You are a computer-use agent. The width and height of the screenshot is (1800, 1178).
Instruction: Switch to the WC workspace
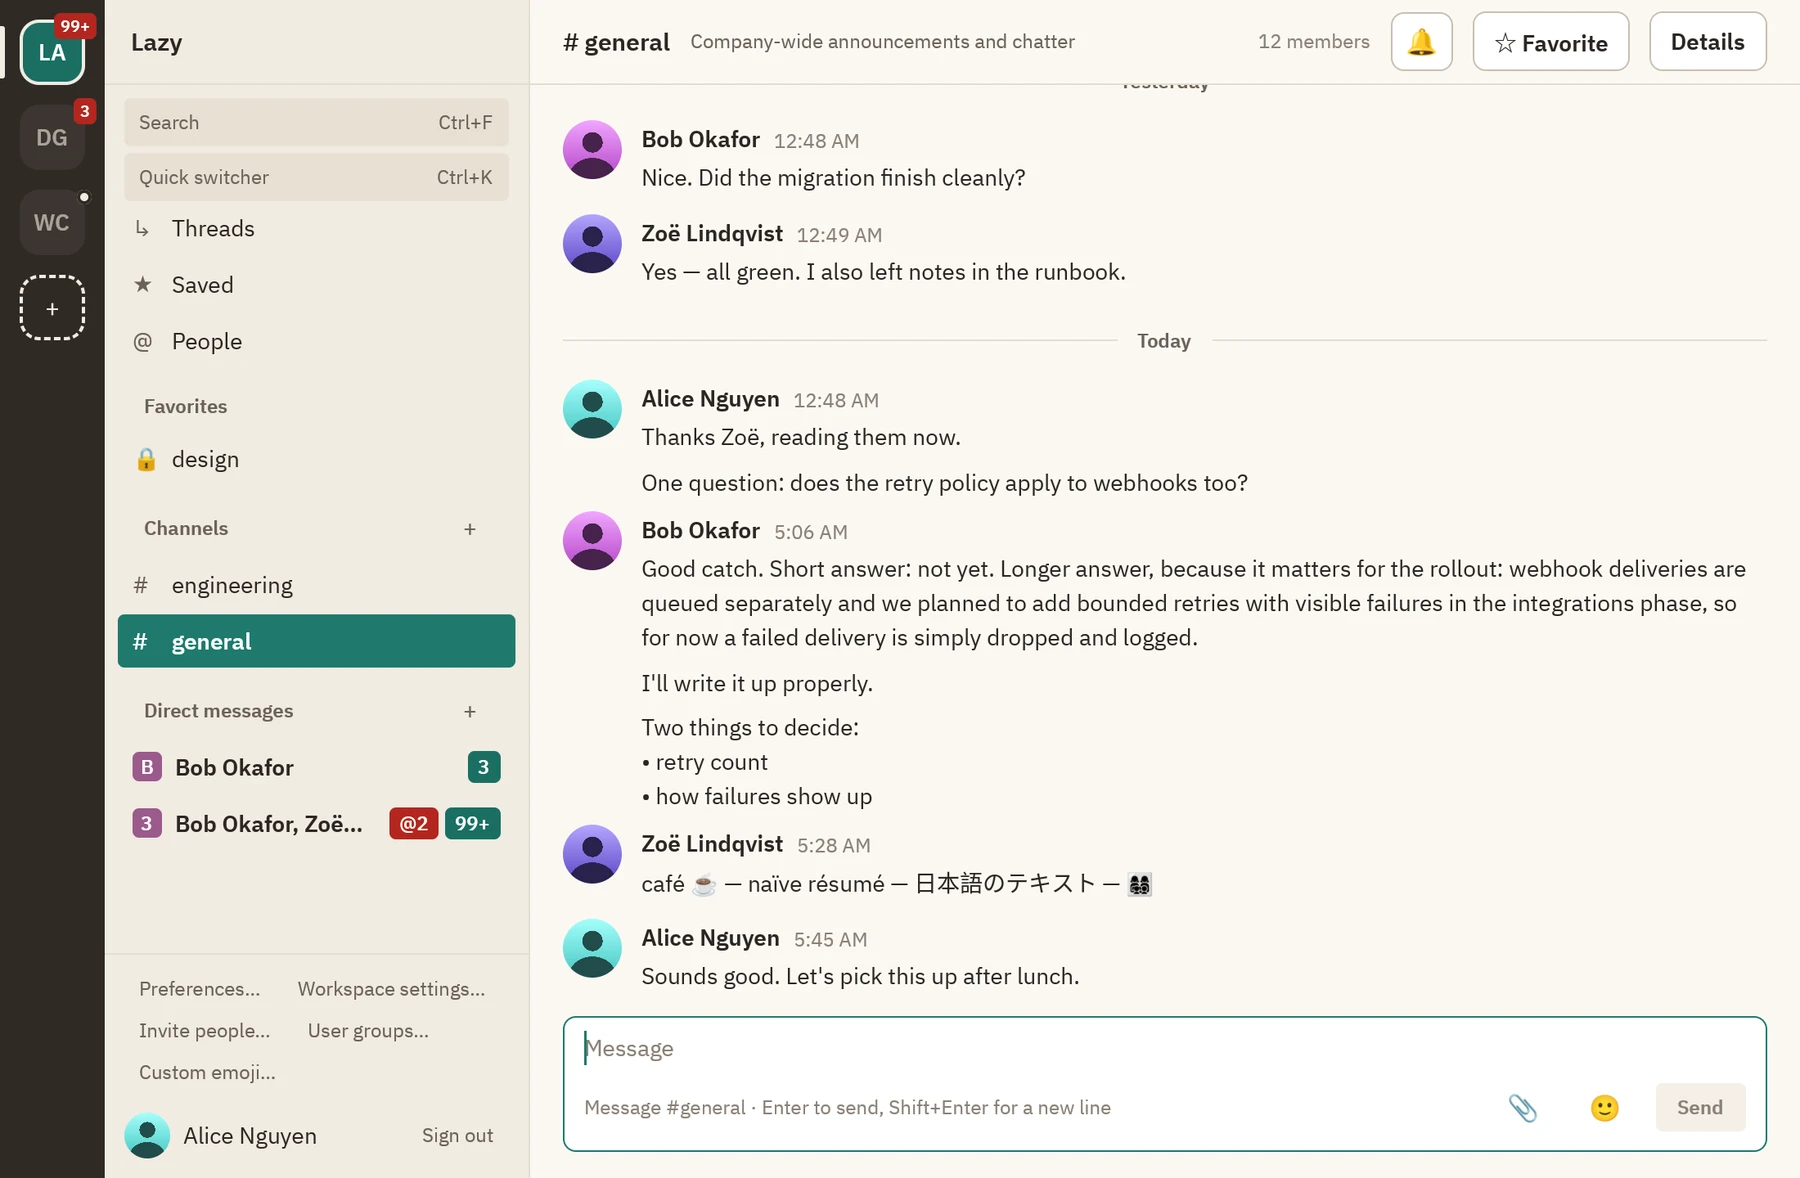[x=52, y=223]
